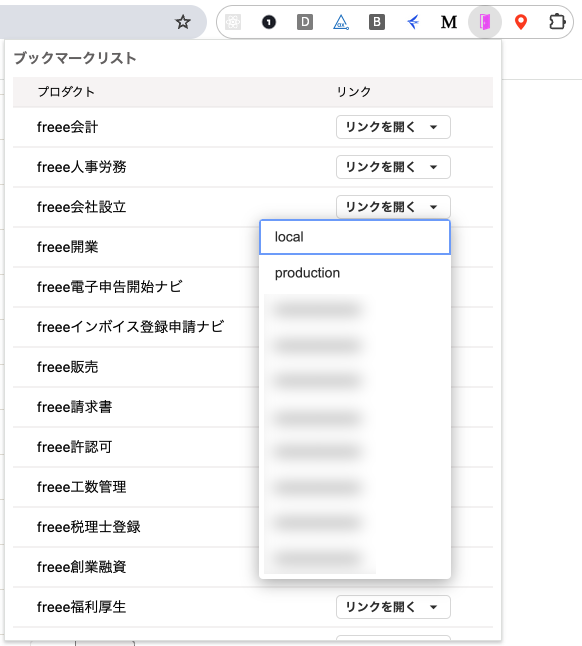Click the freeeインボイス登録申請ナビ row text
582x646 pixels.
pos(131,327)
